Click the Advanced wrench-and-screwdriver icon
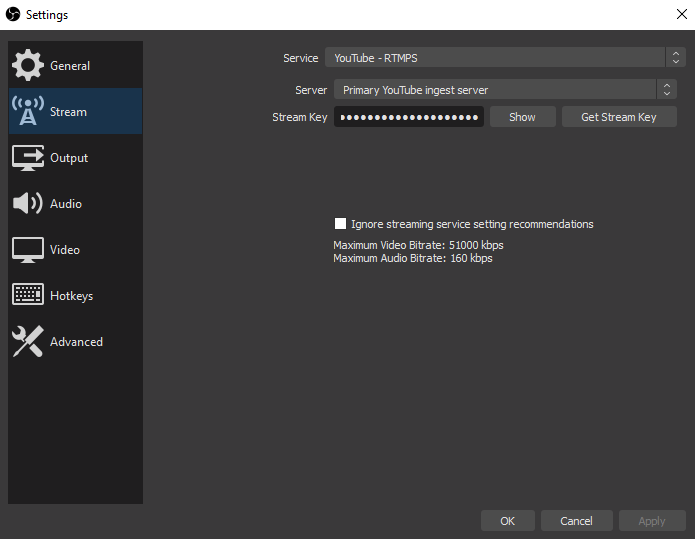The height and width of the screenshot is (539, 695). point(27,342)
